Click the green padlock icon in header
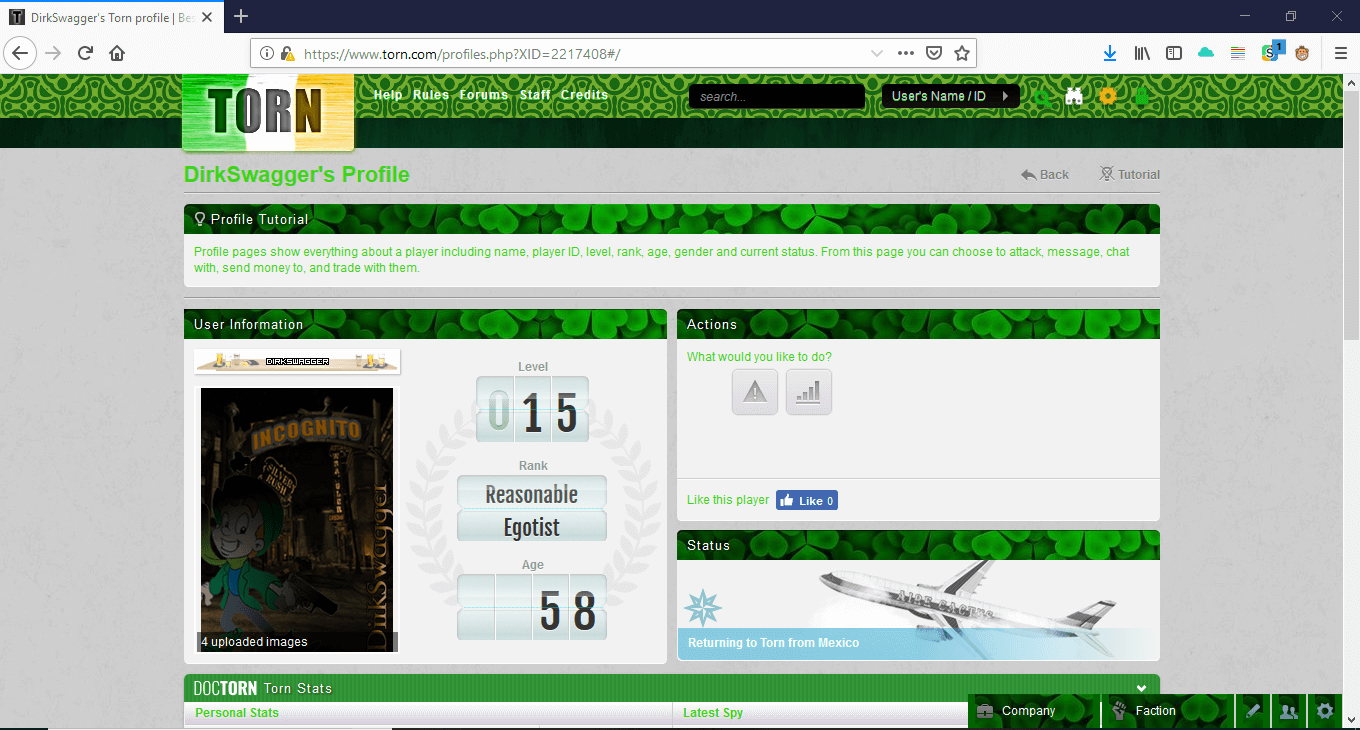 (x=1141, y=96)
